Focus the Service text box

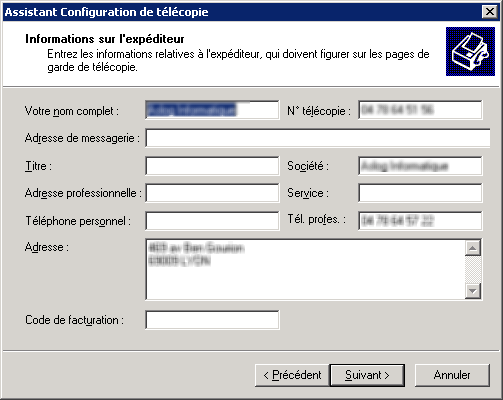pyautogui.click(x=420, y=193)
